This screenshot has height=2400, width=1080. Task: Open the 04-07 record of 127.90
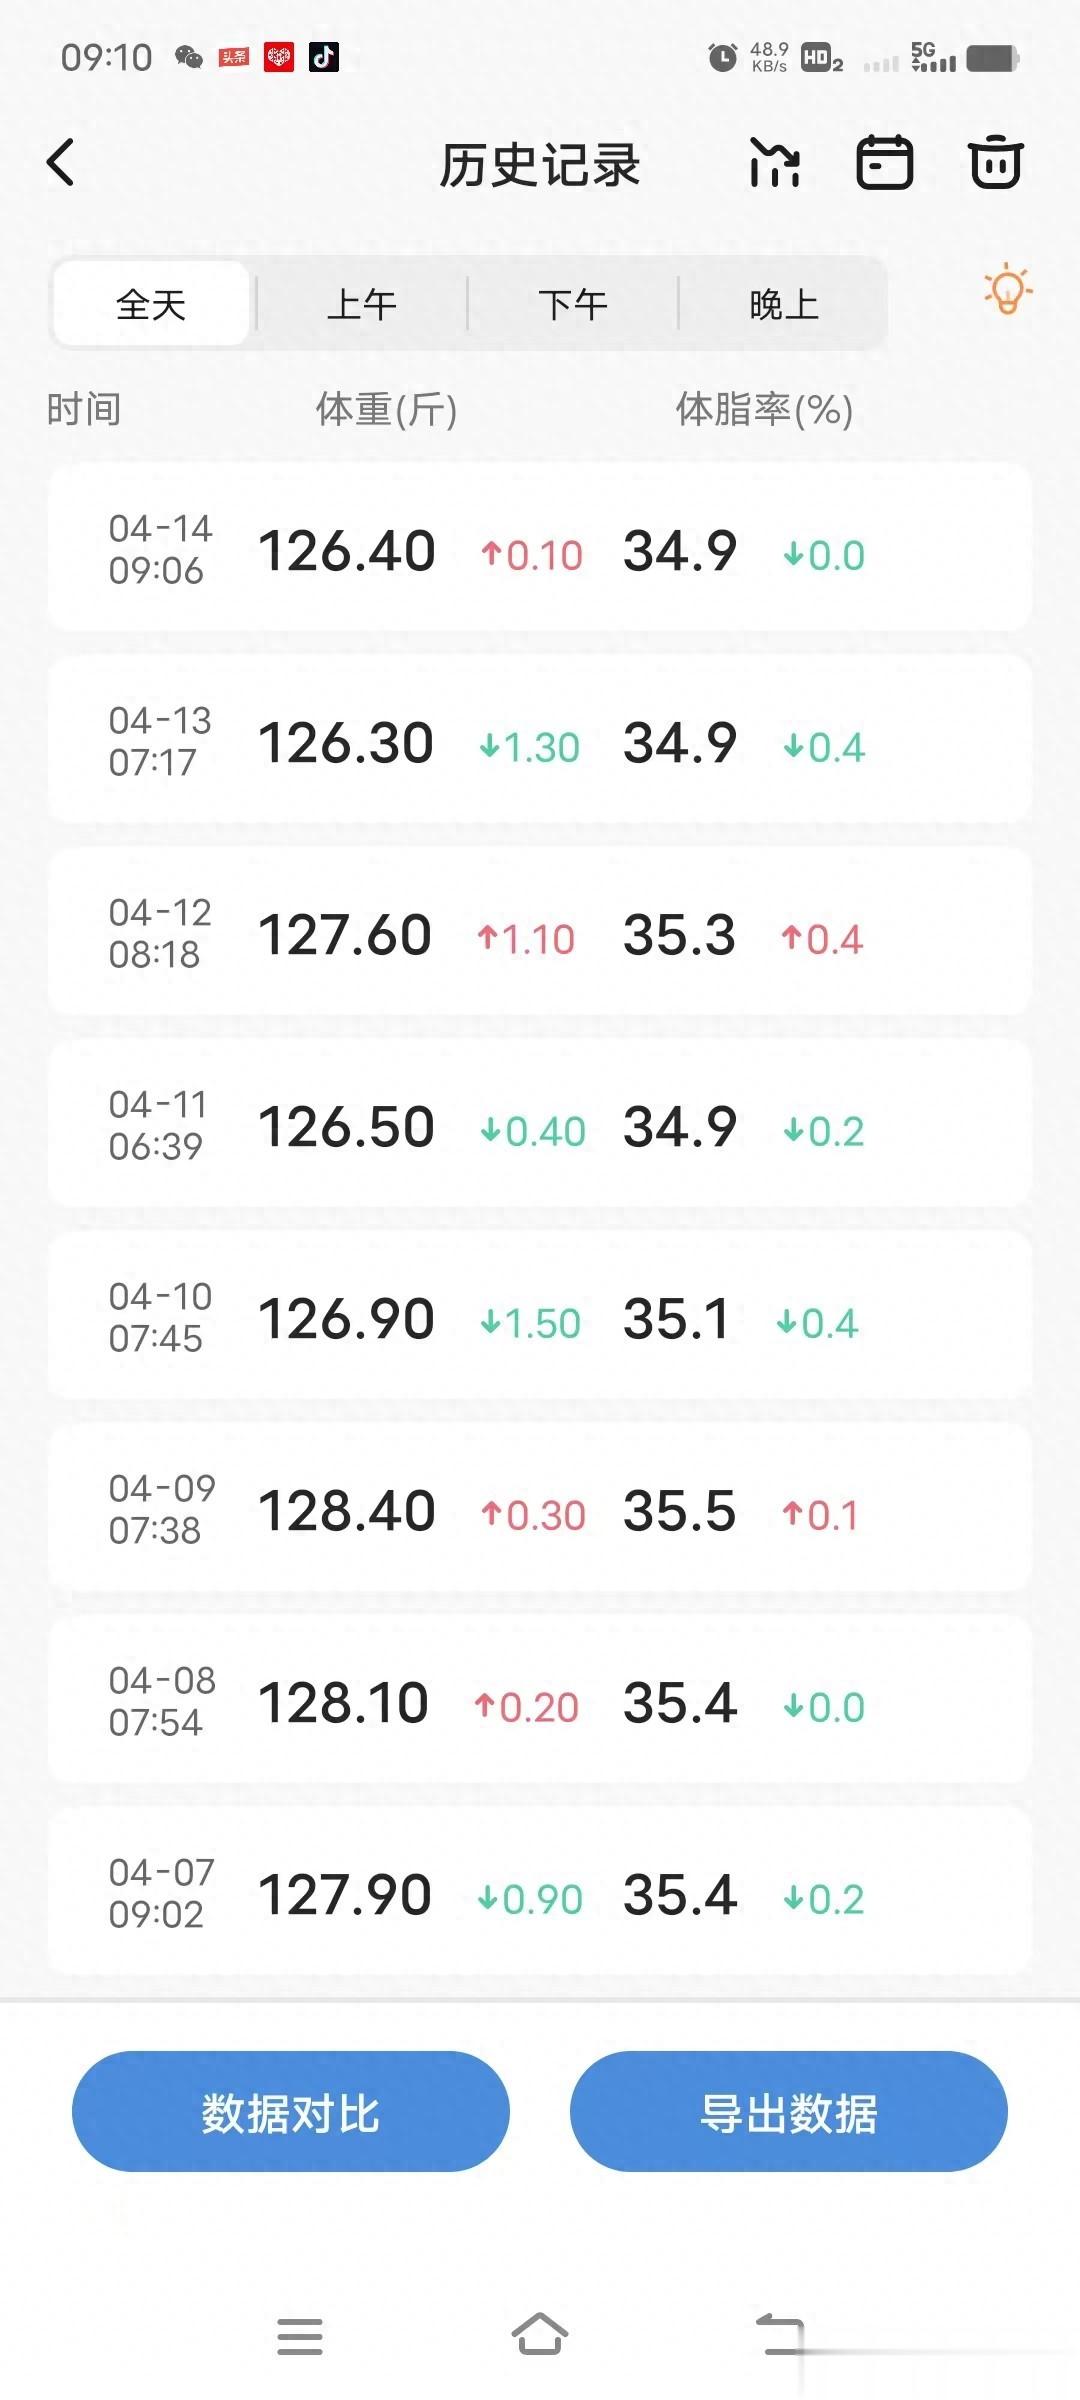(x=540, y=1892)
